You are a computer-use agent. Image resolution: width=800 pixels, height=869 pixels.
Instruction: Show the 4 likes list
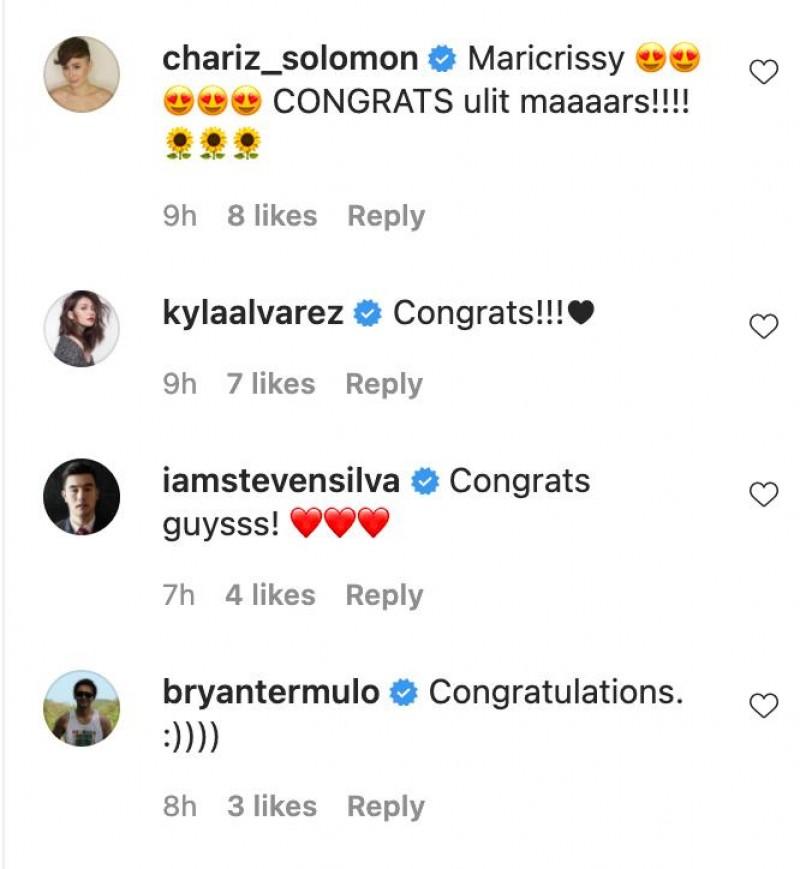(270, 595)
